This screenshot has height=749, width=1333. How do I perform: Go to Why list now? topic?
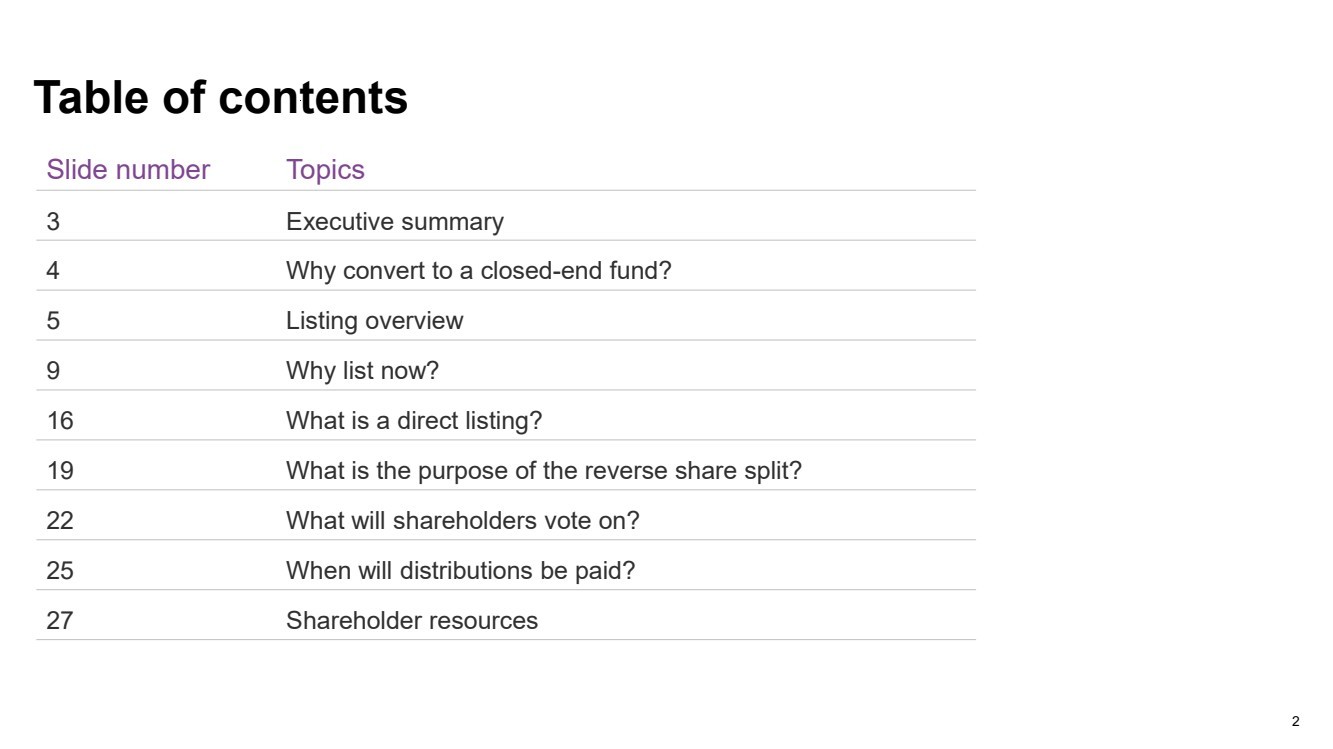click(362, 371)
